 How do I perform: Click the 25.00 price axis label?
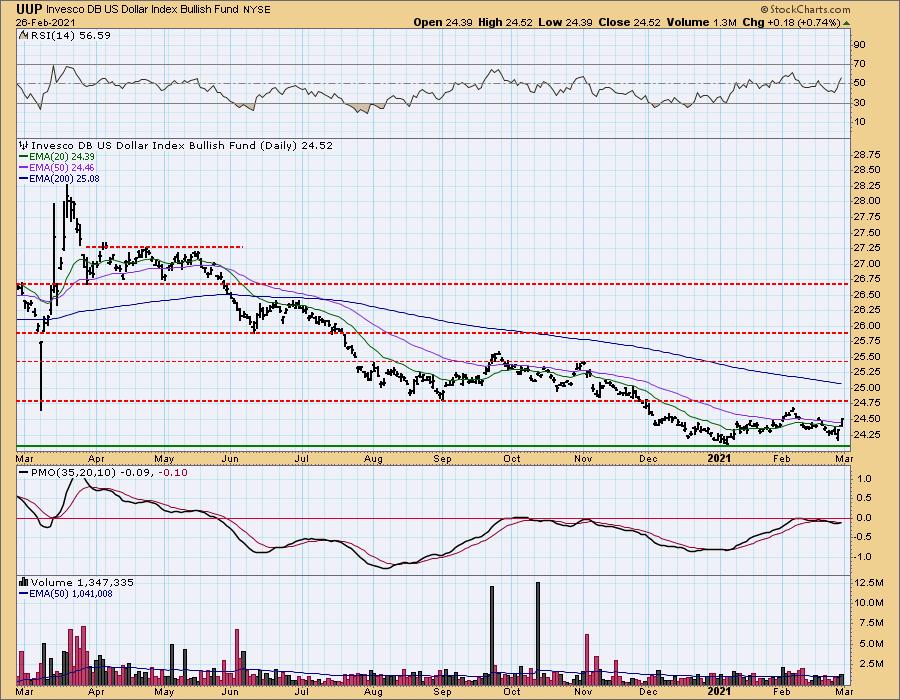[x=867, y=387]
